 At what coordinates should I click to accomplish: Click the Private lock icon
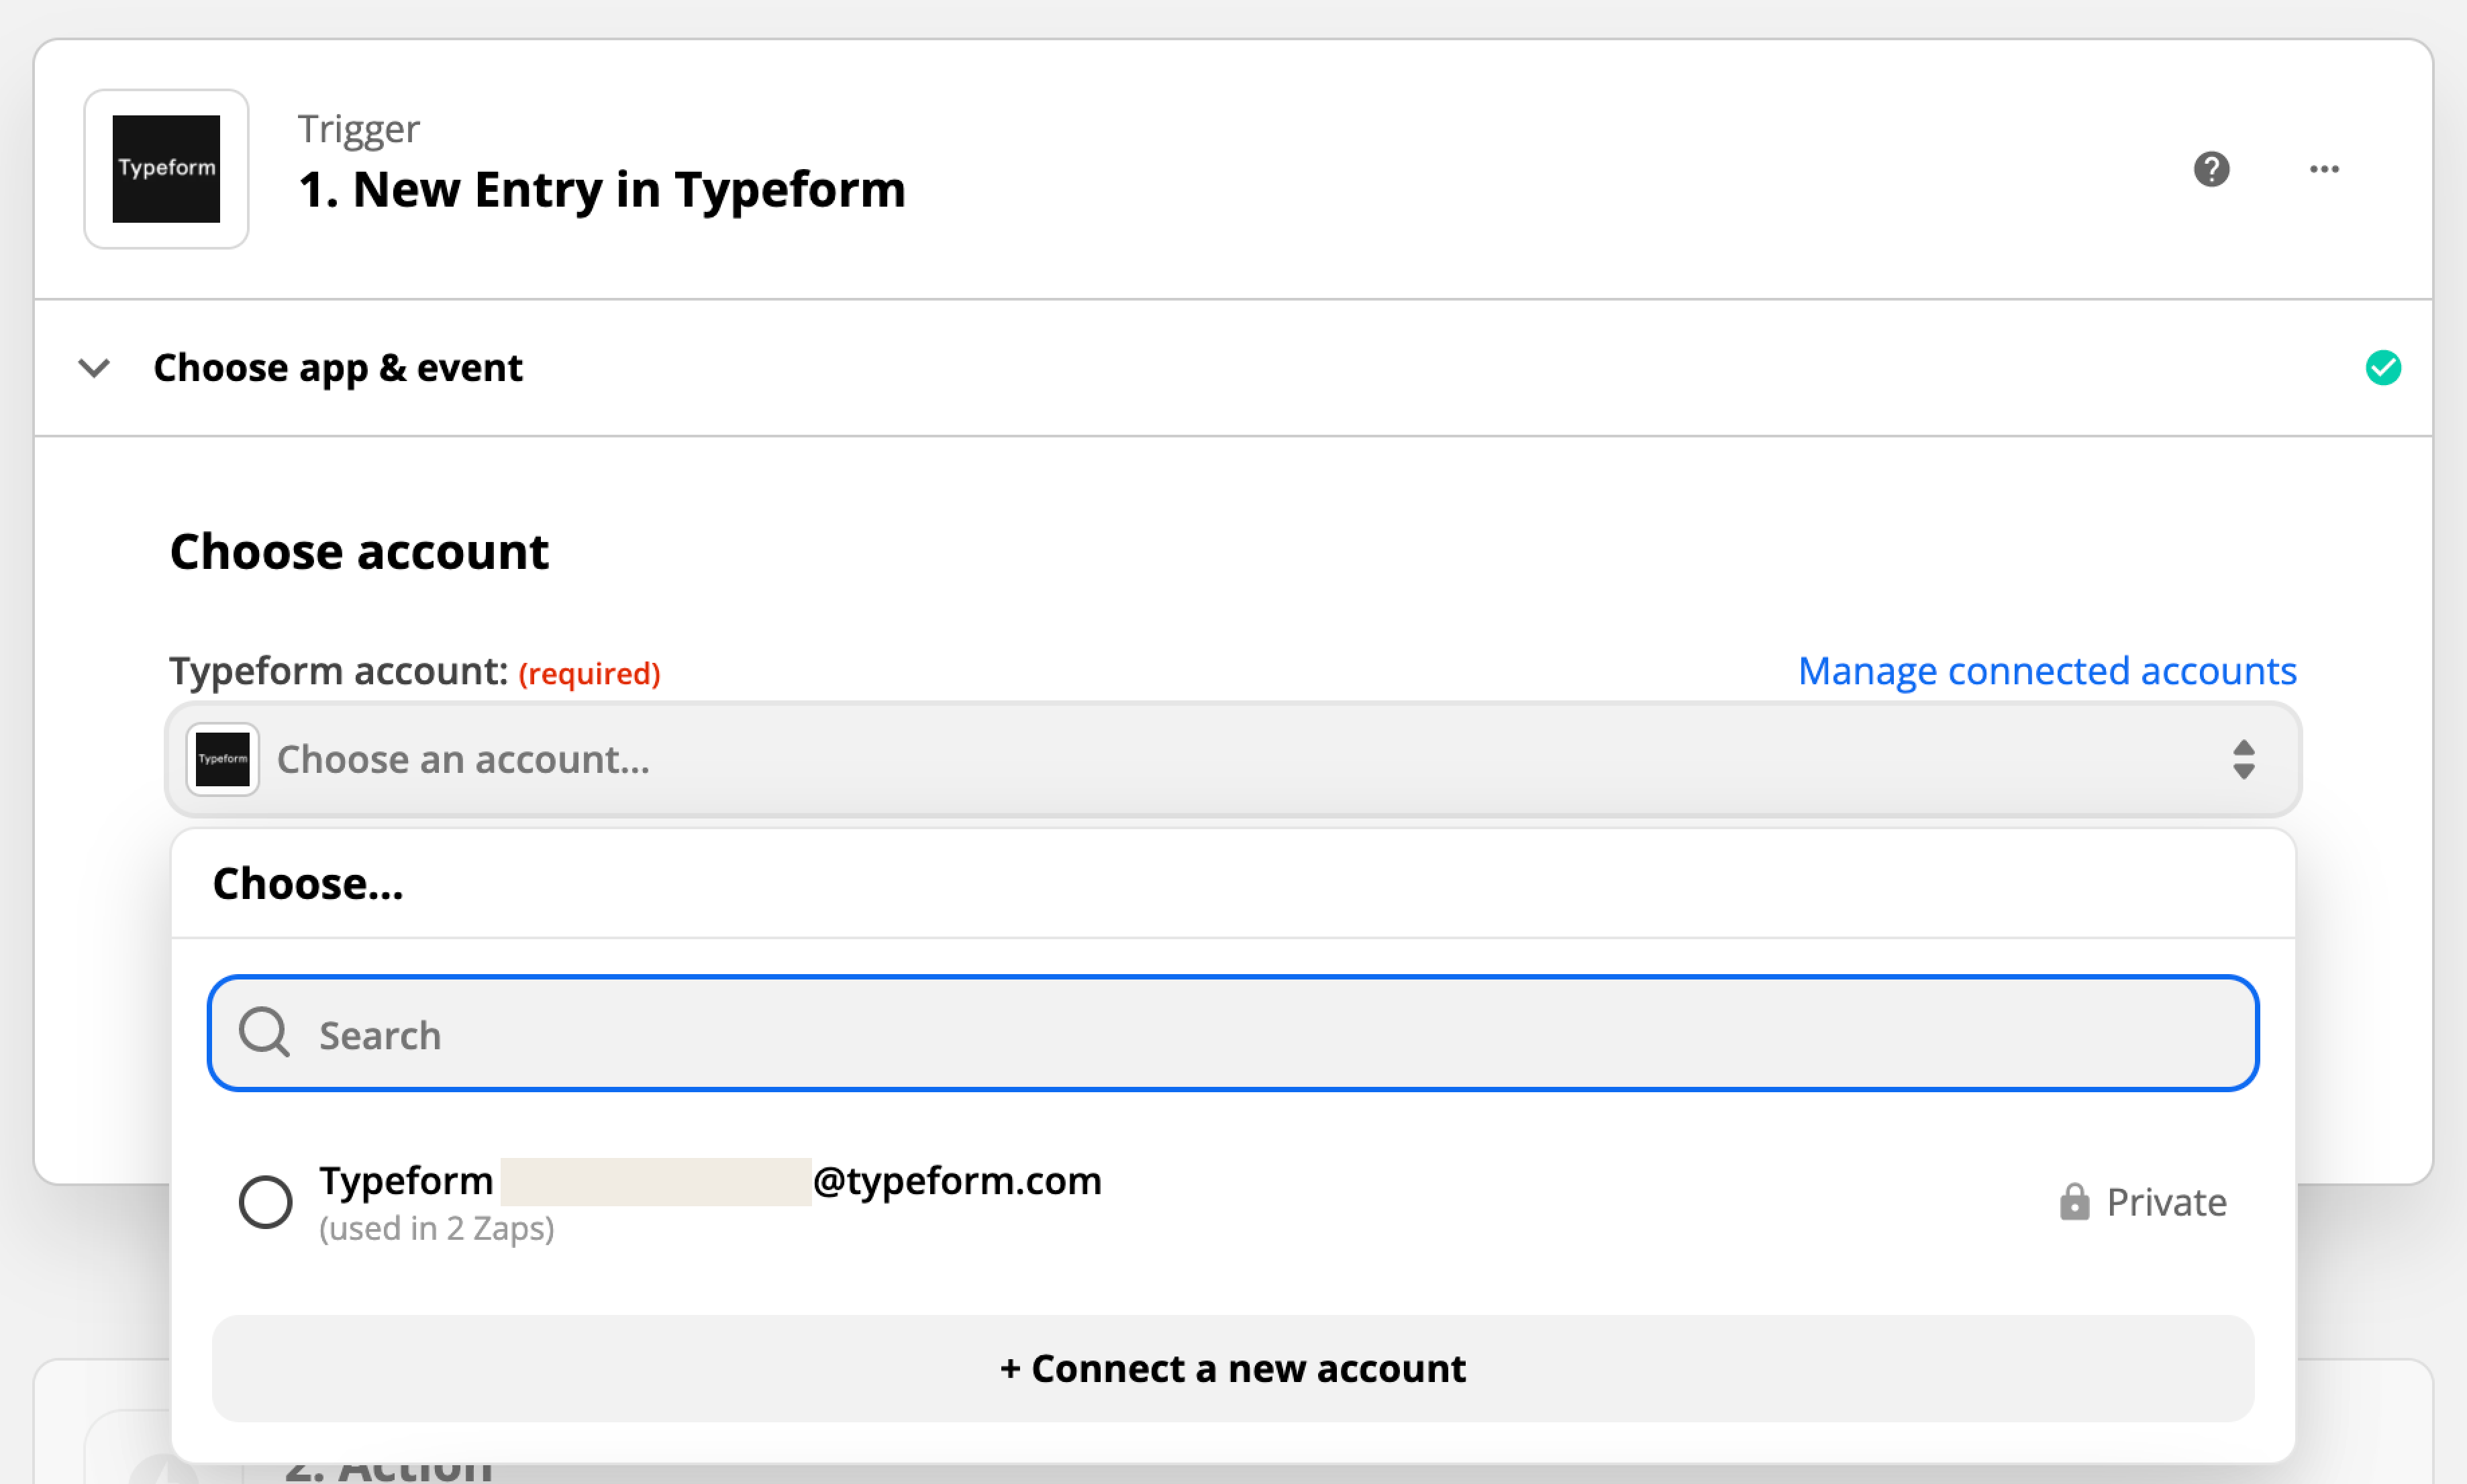(2074, 1201)
